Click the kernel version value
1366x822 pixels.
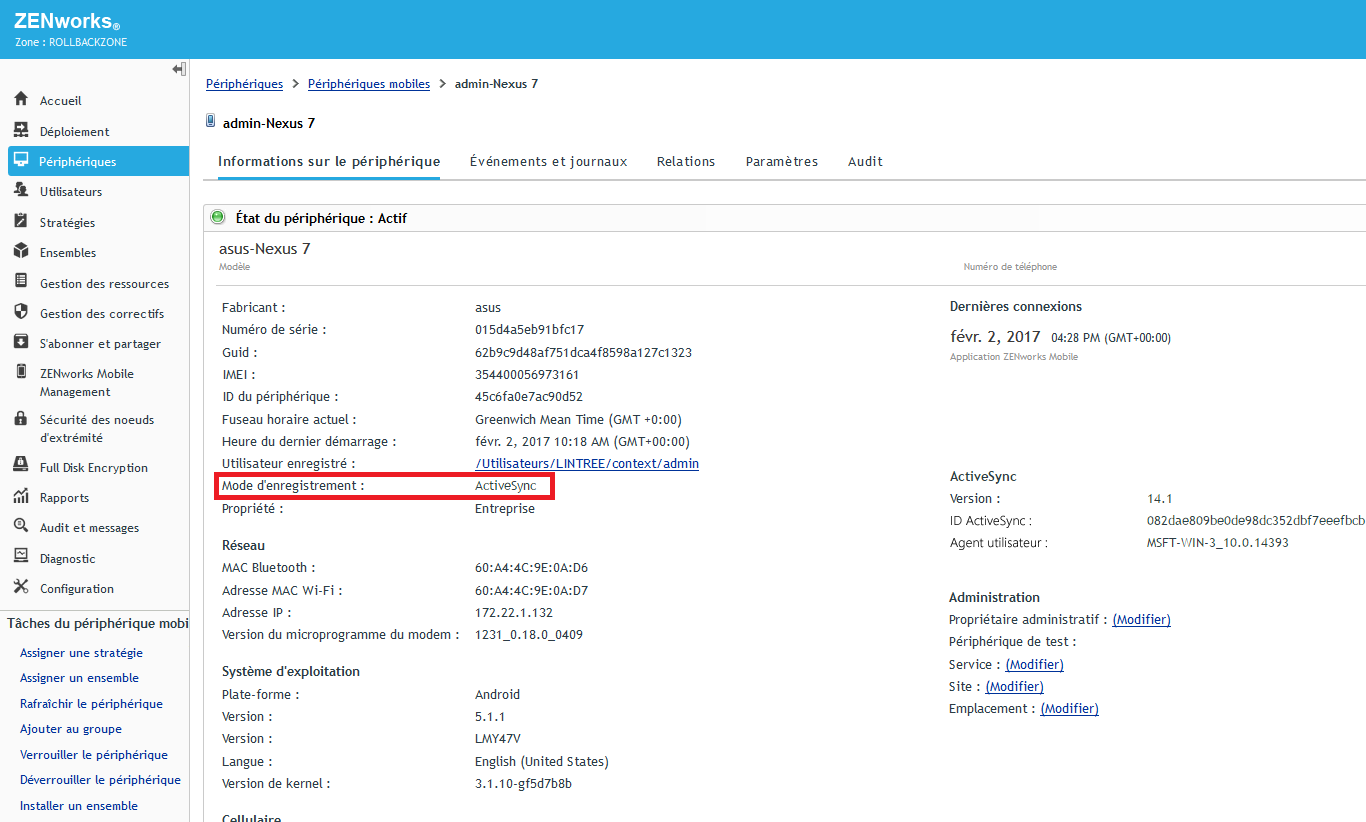523,784
